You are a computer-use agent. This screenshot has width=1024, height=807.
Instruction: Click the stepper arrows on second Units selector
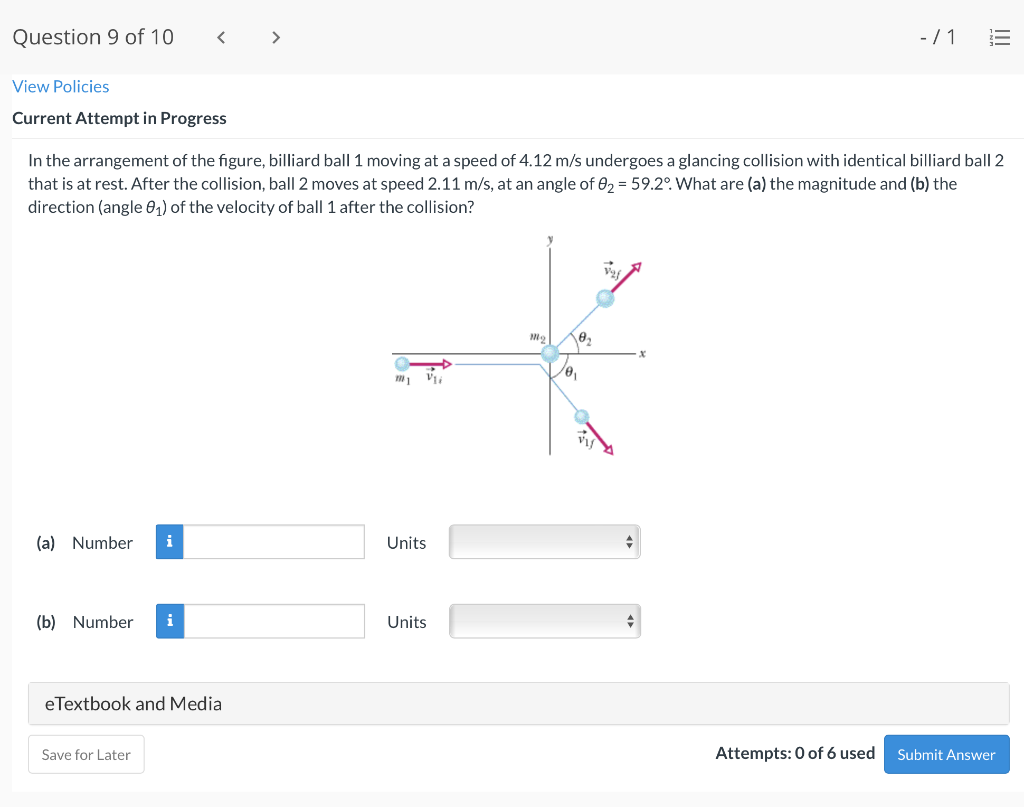[630, 620]
